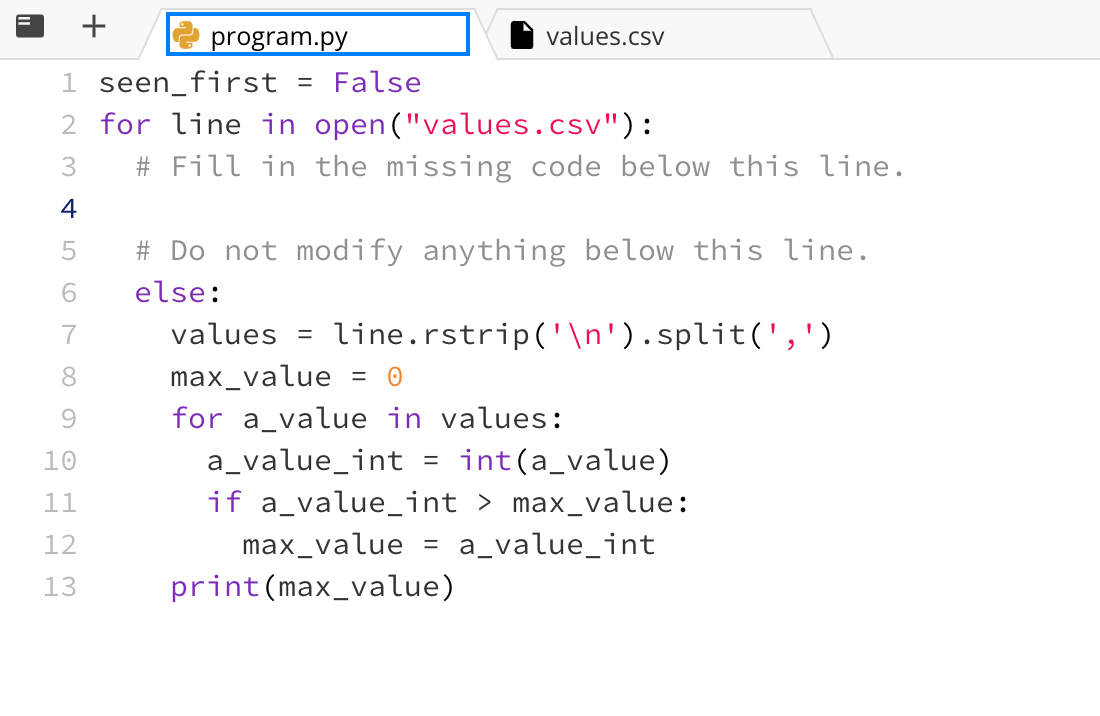The width and height of the screenshot is (1100, 716).
Task: Click the else keyword on line 6
Action: 170,292
